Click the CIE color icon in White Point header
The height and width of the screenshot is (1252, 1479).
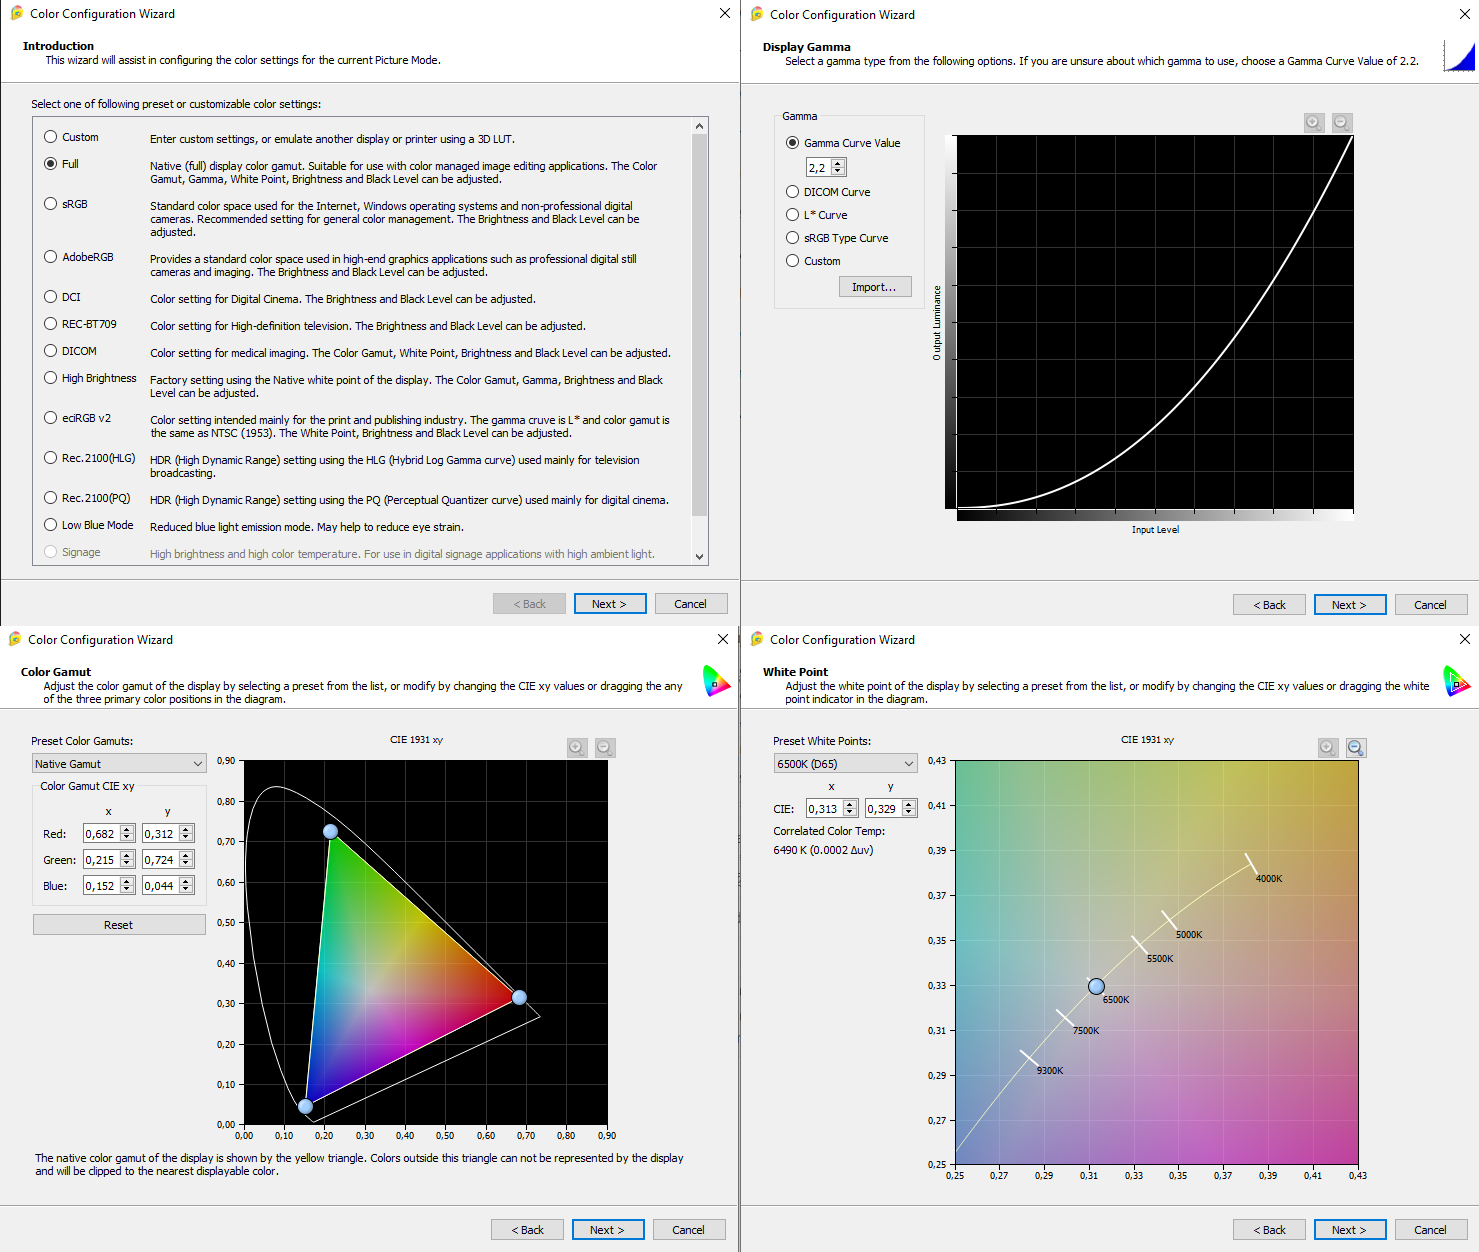[x=1457, y=681]
